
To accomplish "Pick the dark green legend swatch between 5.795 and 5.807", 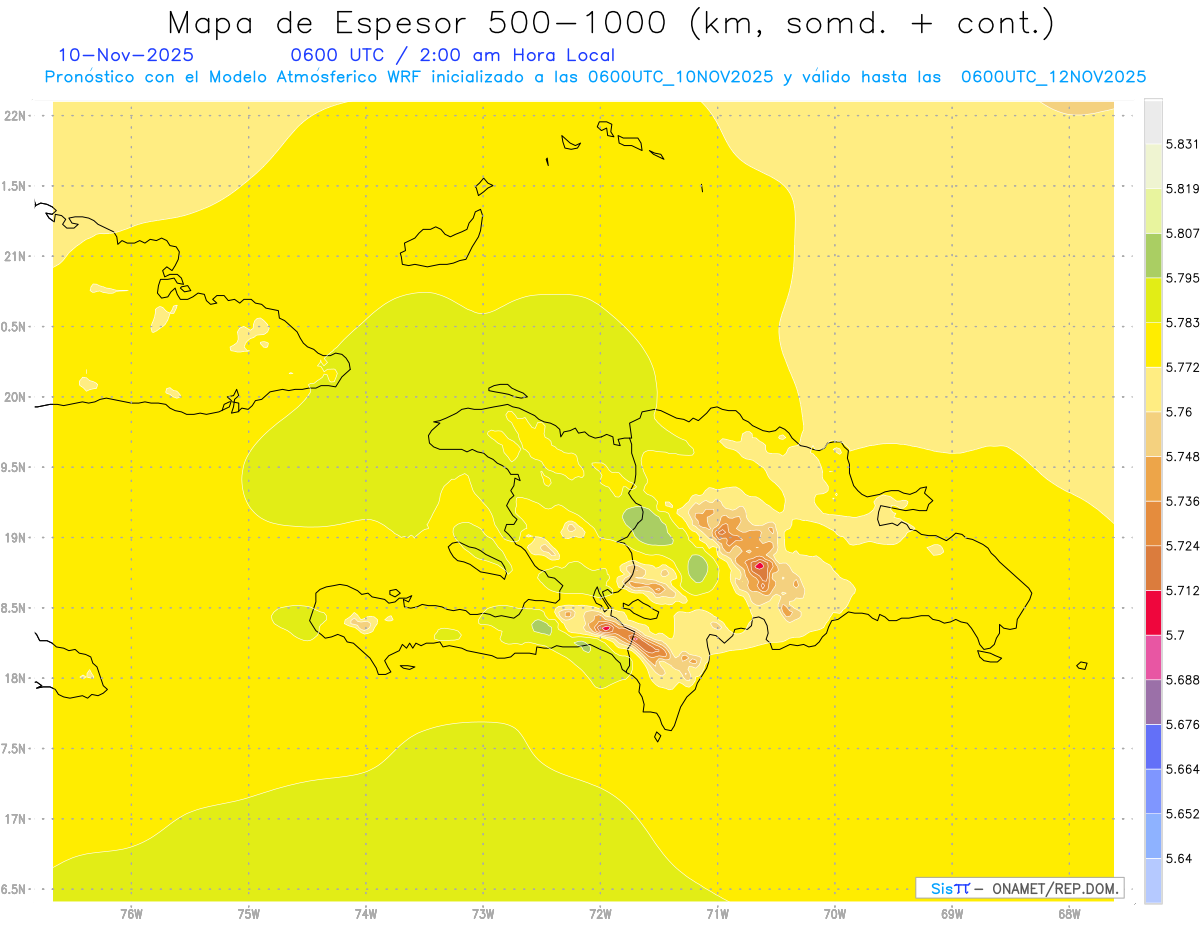I will pos(1153,256).
